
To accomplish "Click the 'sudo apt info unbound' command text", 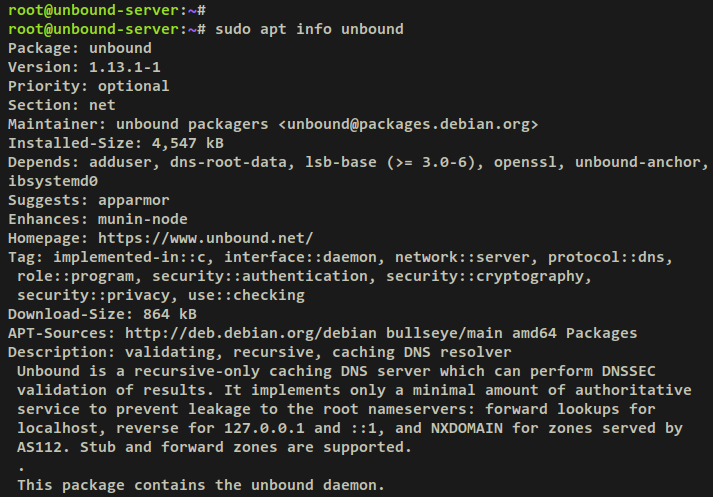I will (309, 30).
